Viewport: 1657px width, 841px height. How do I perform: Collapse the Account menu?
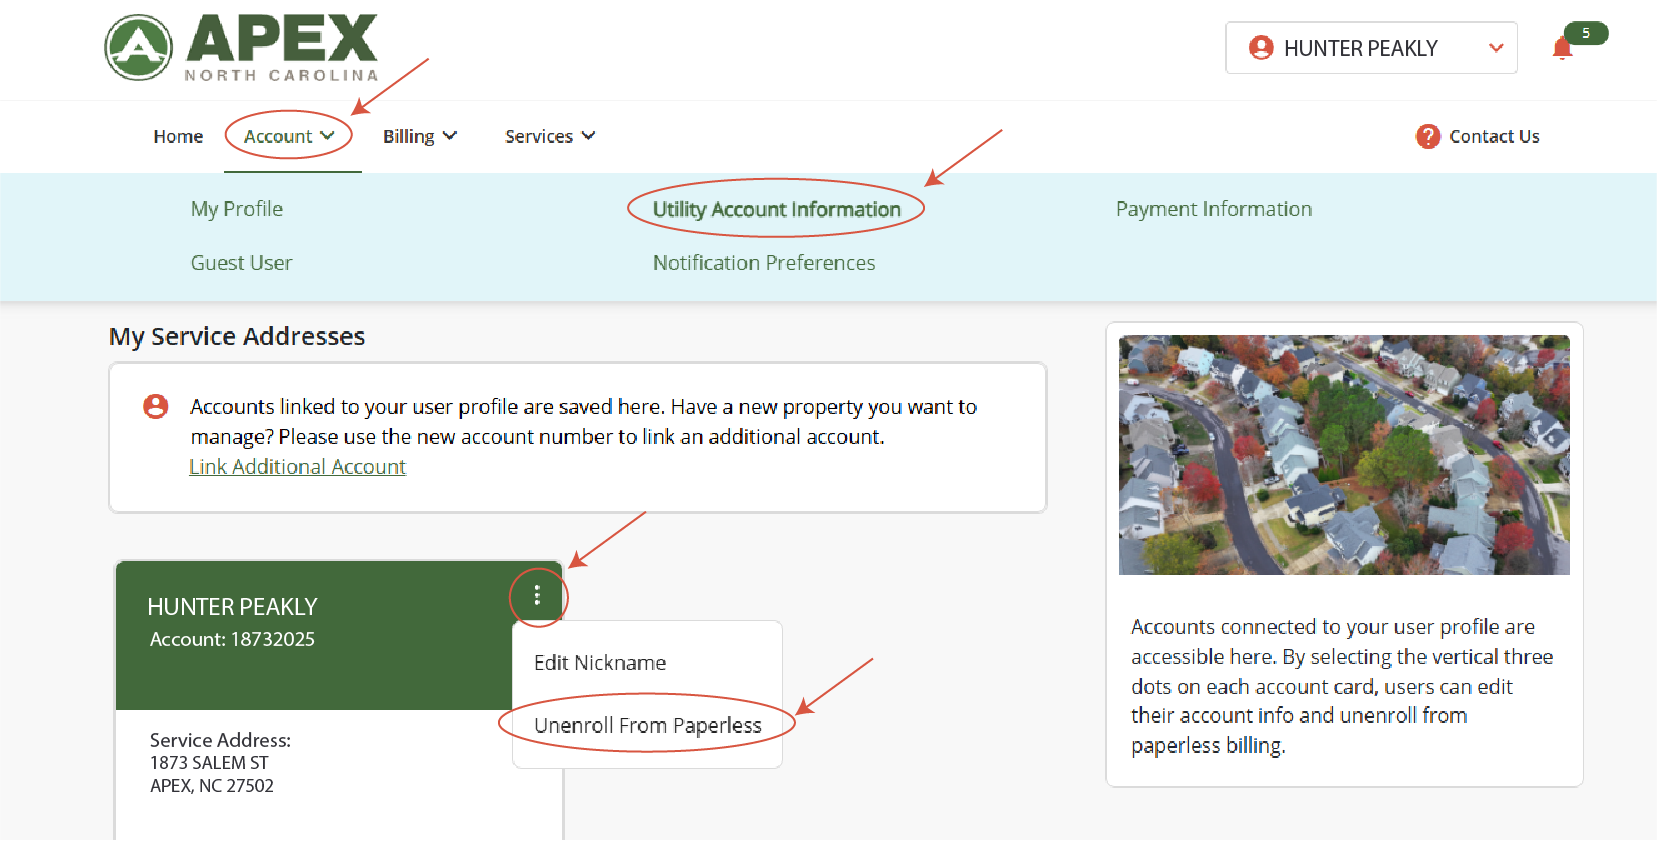(289, 136)
